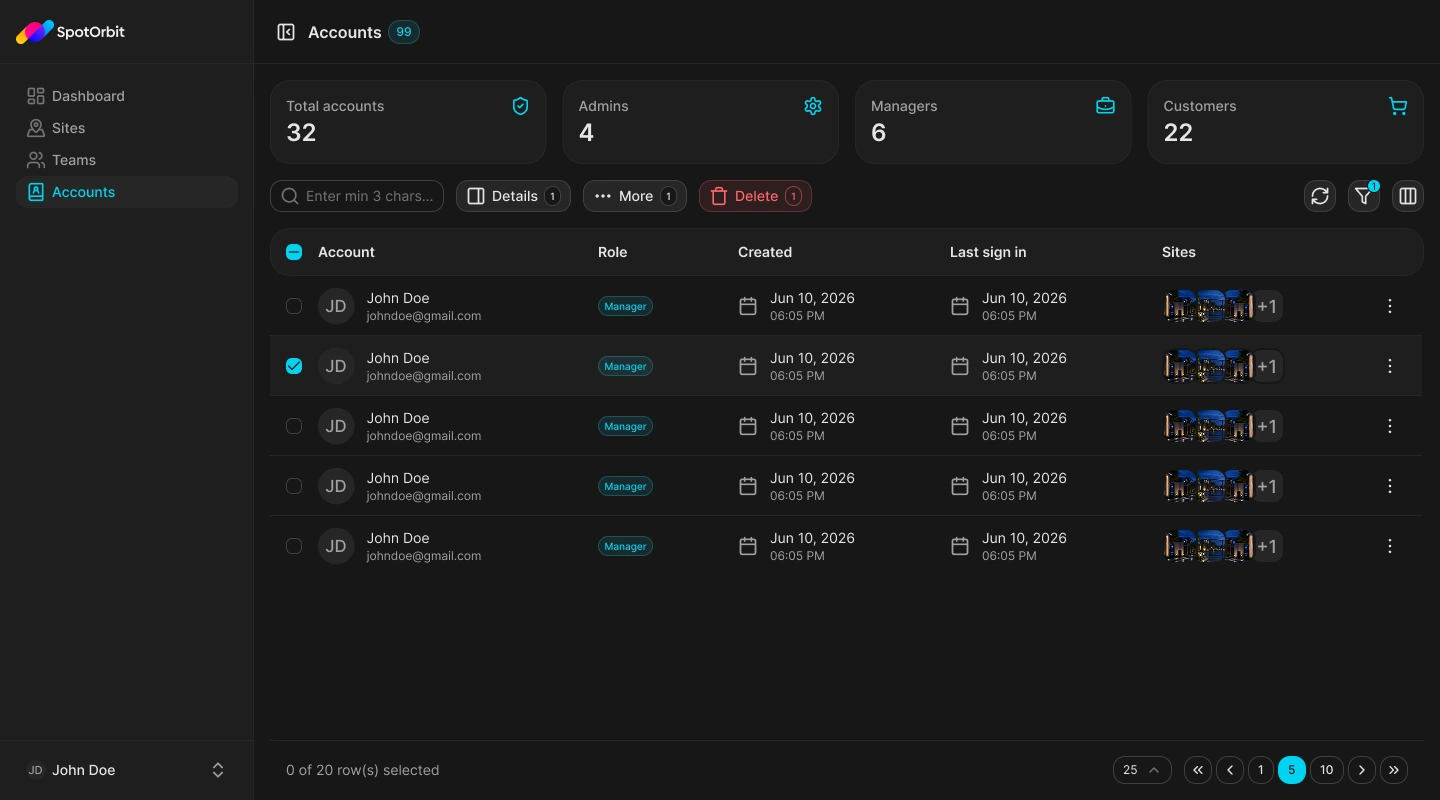Go to the previous page
1440x800 pixels.
[1230, 770]
